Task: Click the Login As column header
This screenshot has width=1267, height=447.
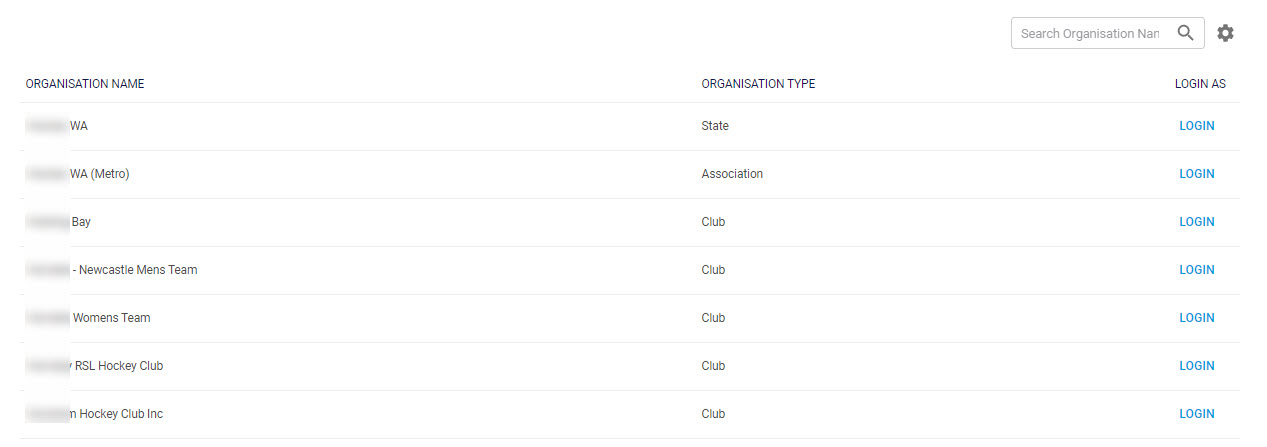Action: 1199,84
